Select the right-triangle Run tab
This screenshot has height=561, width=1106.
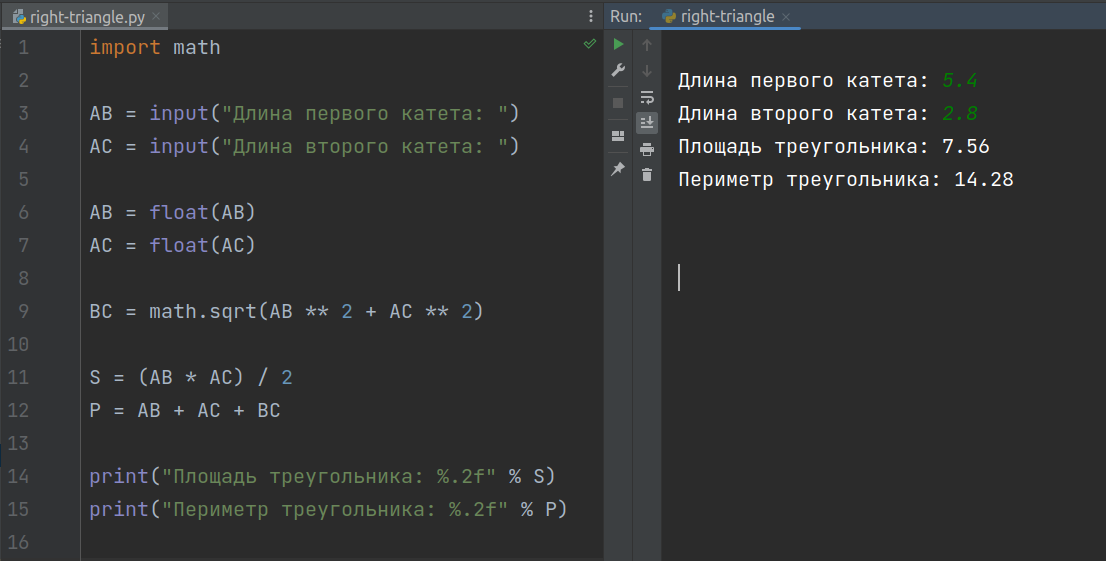(x=725, y=16)
